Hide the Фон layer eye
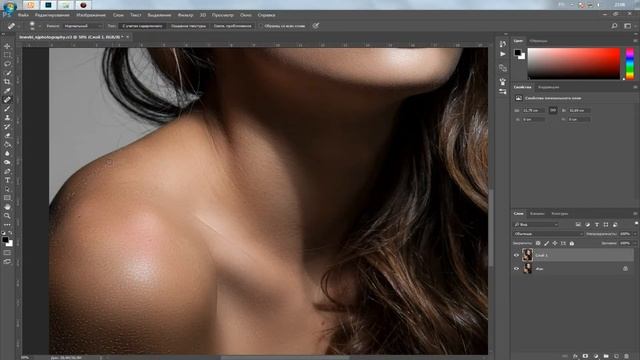The height and width of the screenshot is (360, 640). [516, 269]
